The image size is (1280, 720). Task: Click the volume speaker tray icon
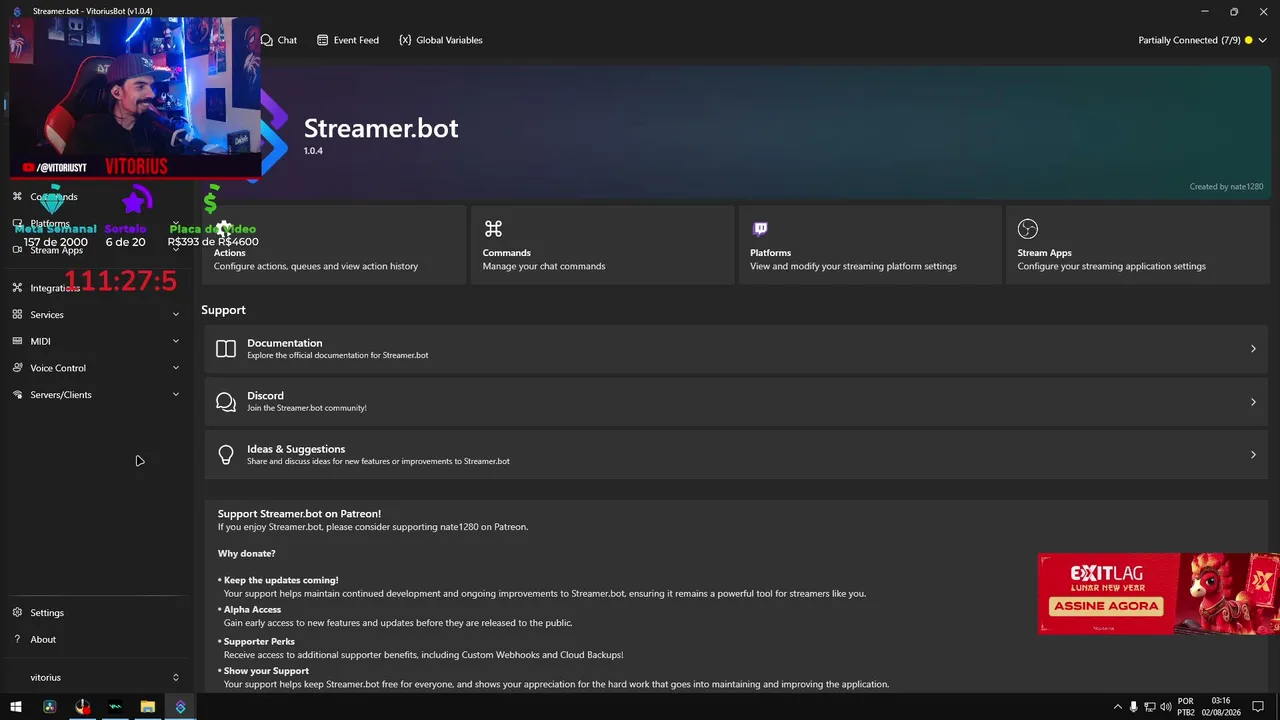click(x=1165, y=707)
